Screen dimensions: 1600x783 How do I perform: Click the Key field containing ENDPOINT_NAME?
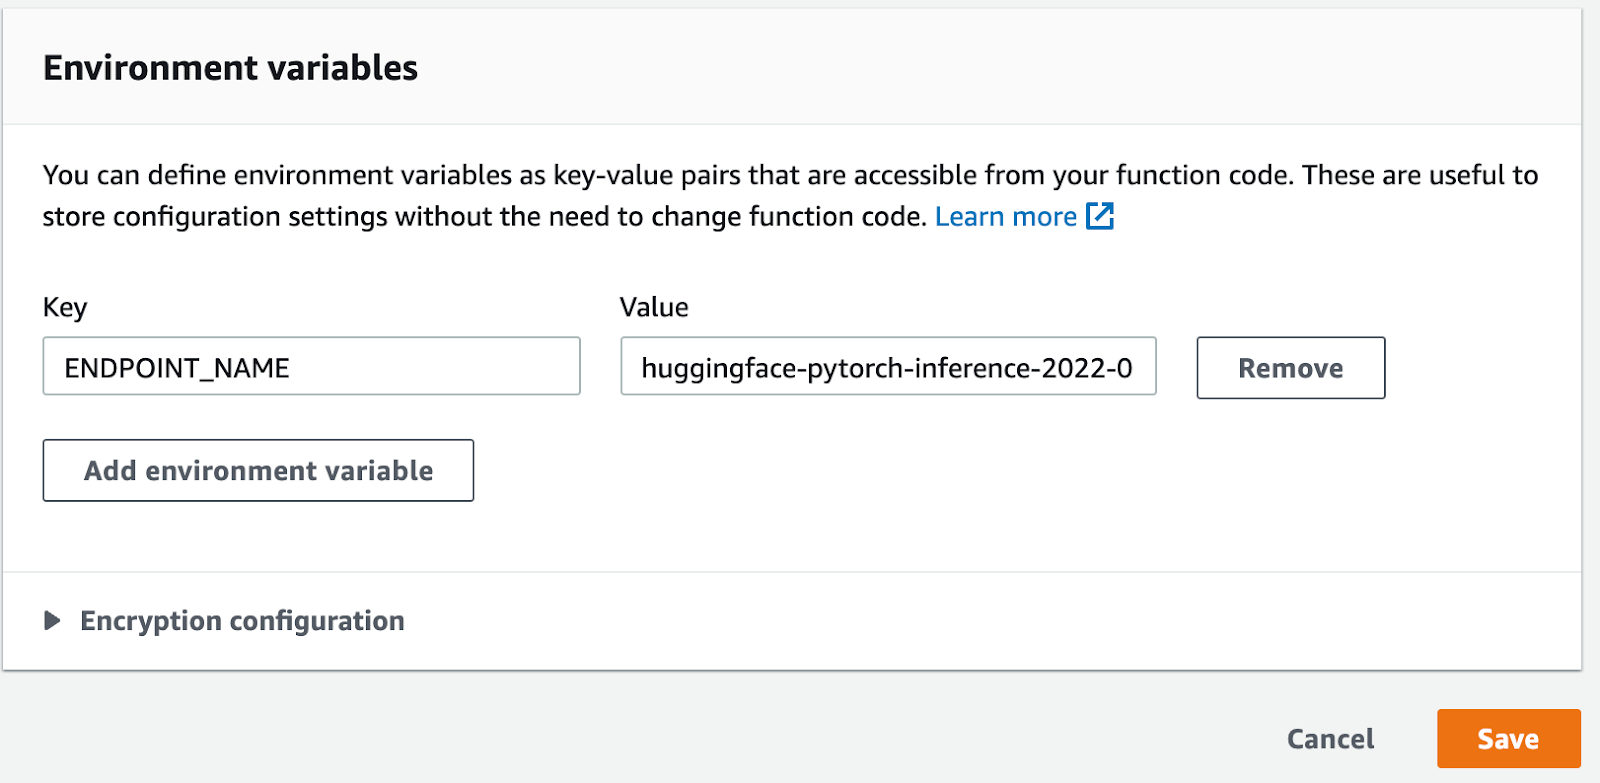pos(311,367)
